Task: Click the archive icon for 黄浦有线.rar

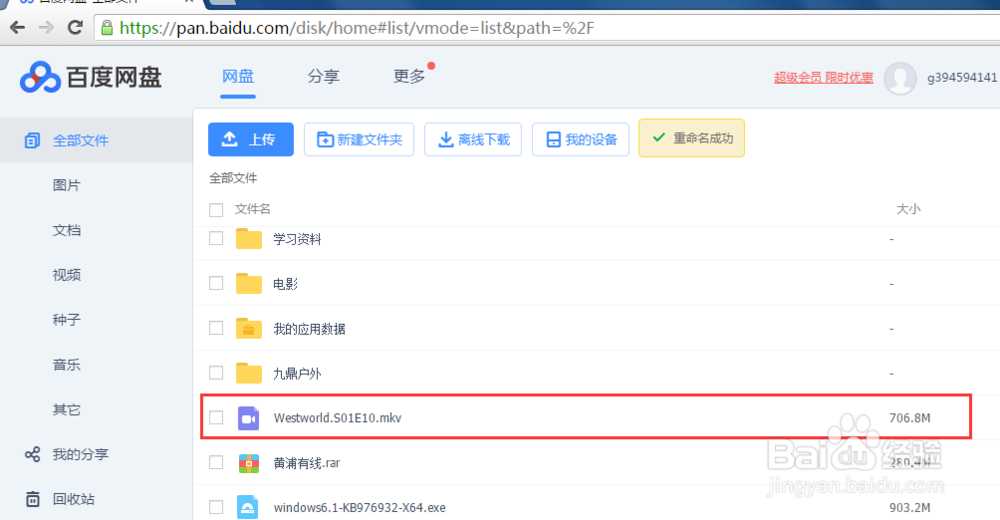Action: tap(249, 463)
